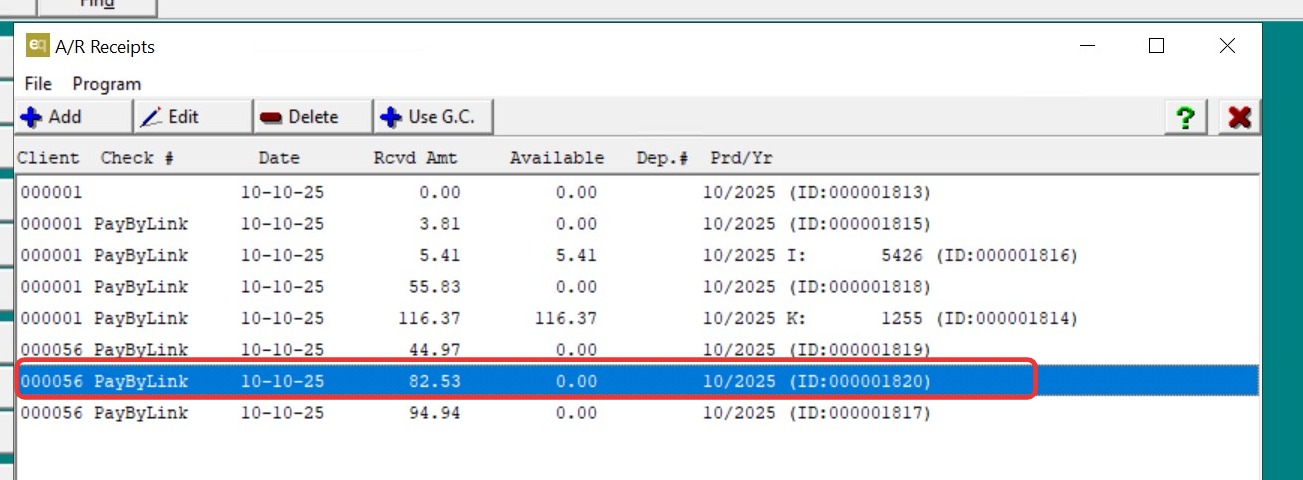Select receipt row ID:000001814
Viewport: 1303px width, 480px height.
click(x=638, y=319)
